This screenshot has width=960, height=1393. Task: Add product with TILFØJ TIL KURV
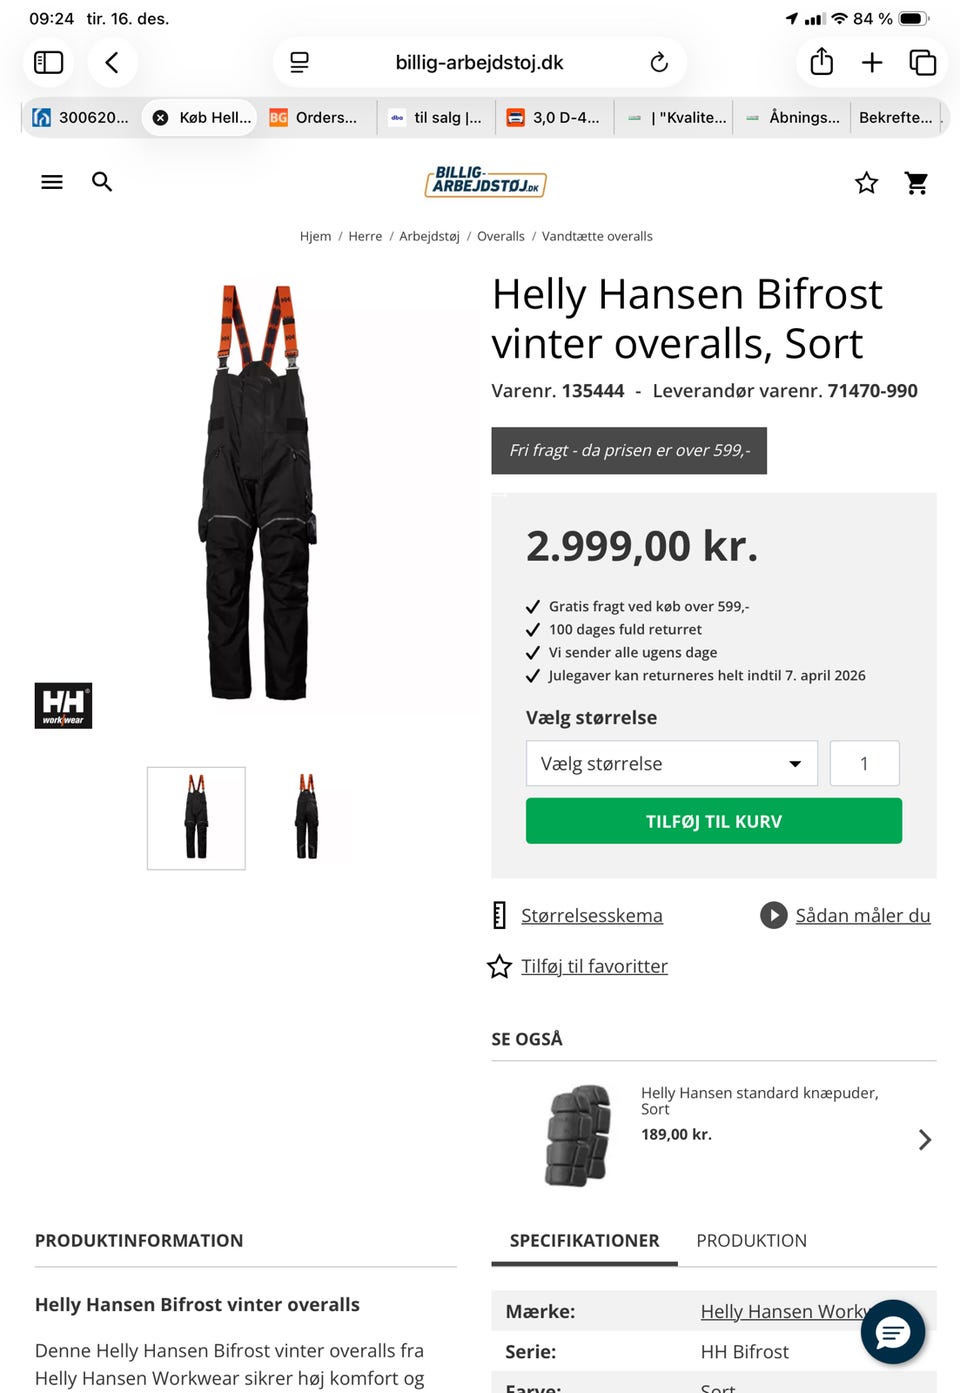[714, 821]
